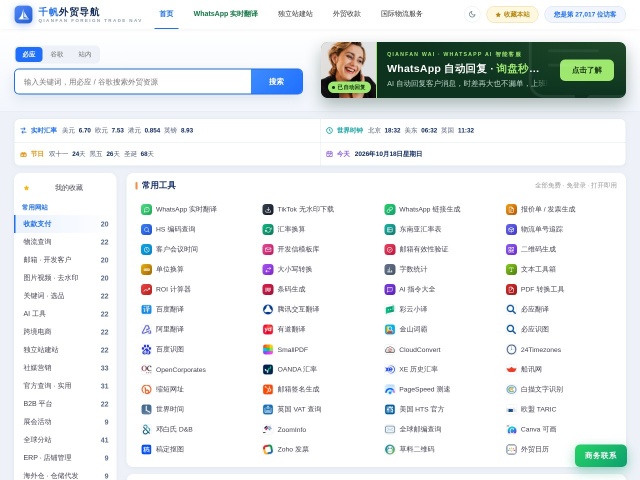Open 欧盟 TARIC link text
The image size is (640, 480).
(538, 409)
